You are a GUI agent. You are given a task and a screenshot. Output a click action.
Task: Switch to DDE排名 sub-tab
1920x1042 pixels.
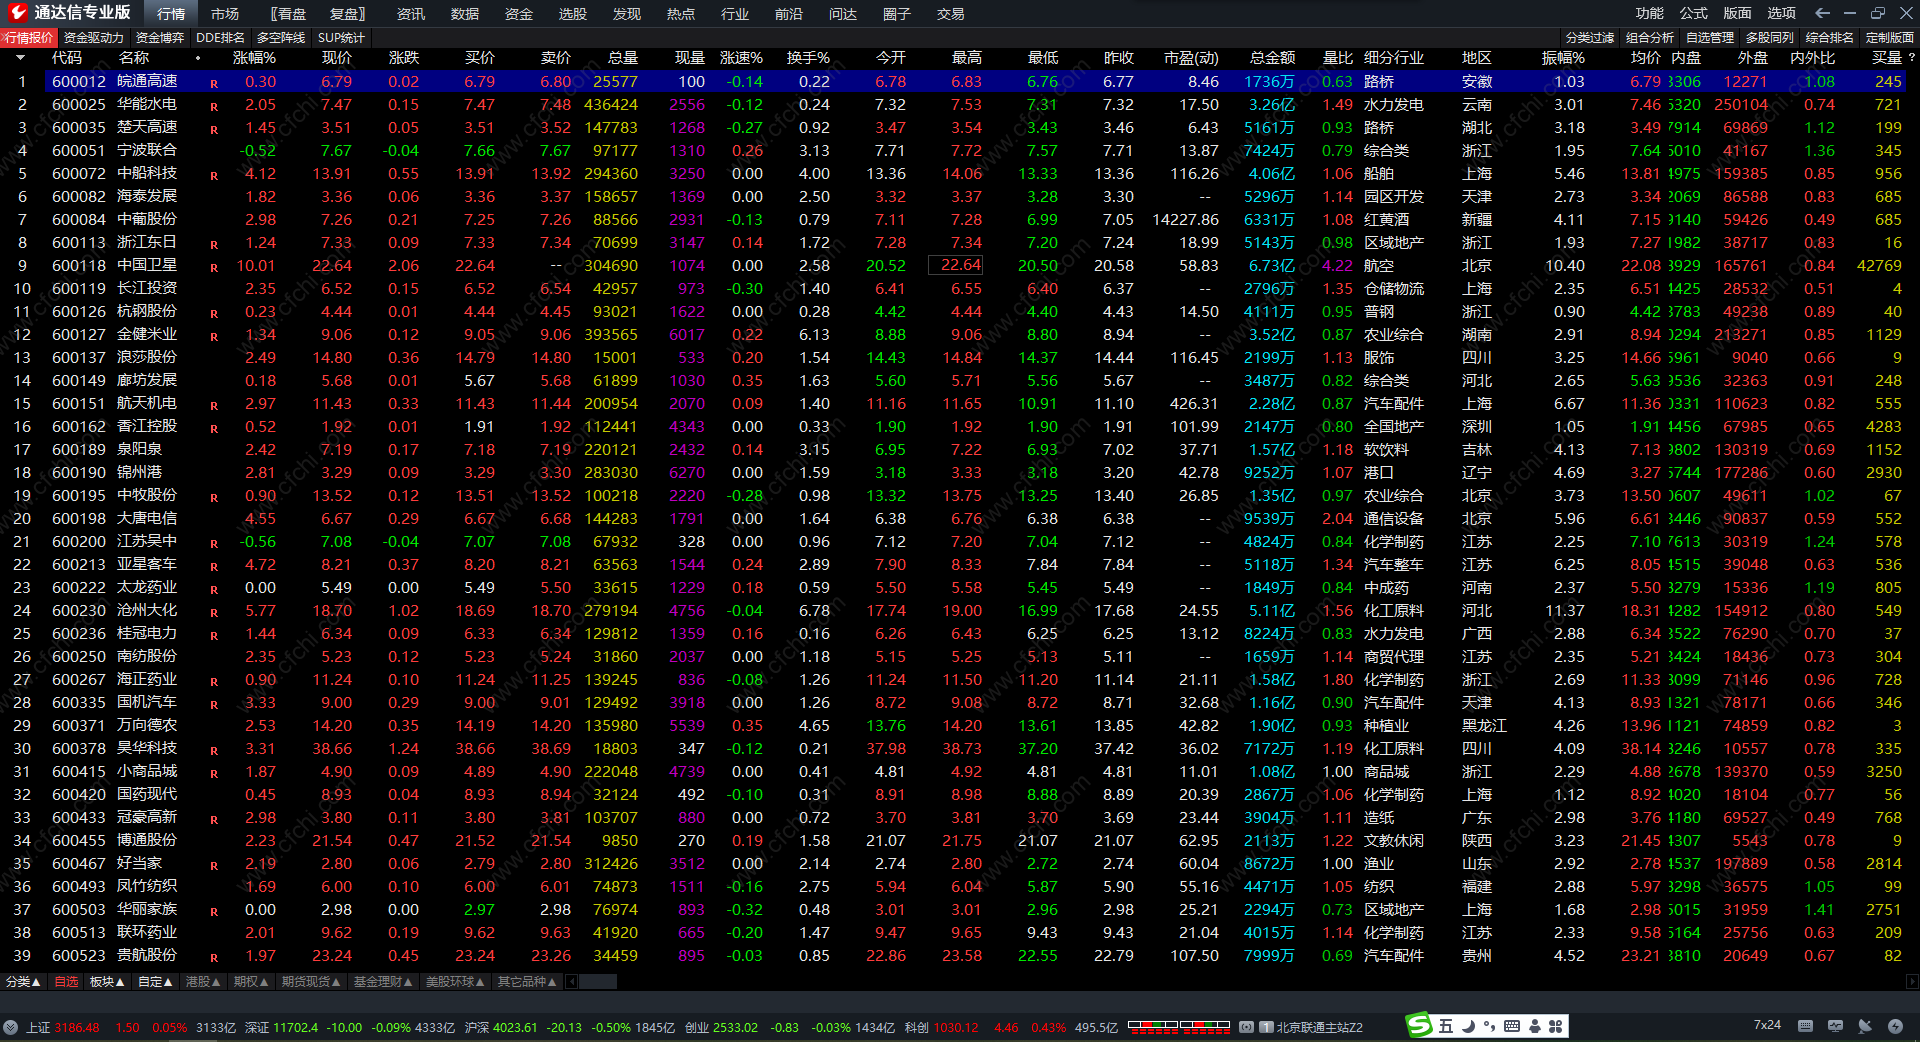coord(220,38)
